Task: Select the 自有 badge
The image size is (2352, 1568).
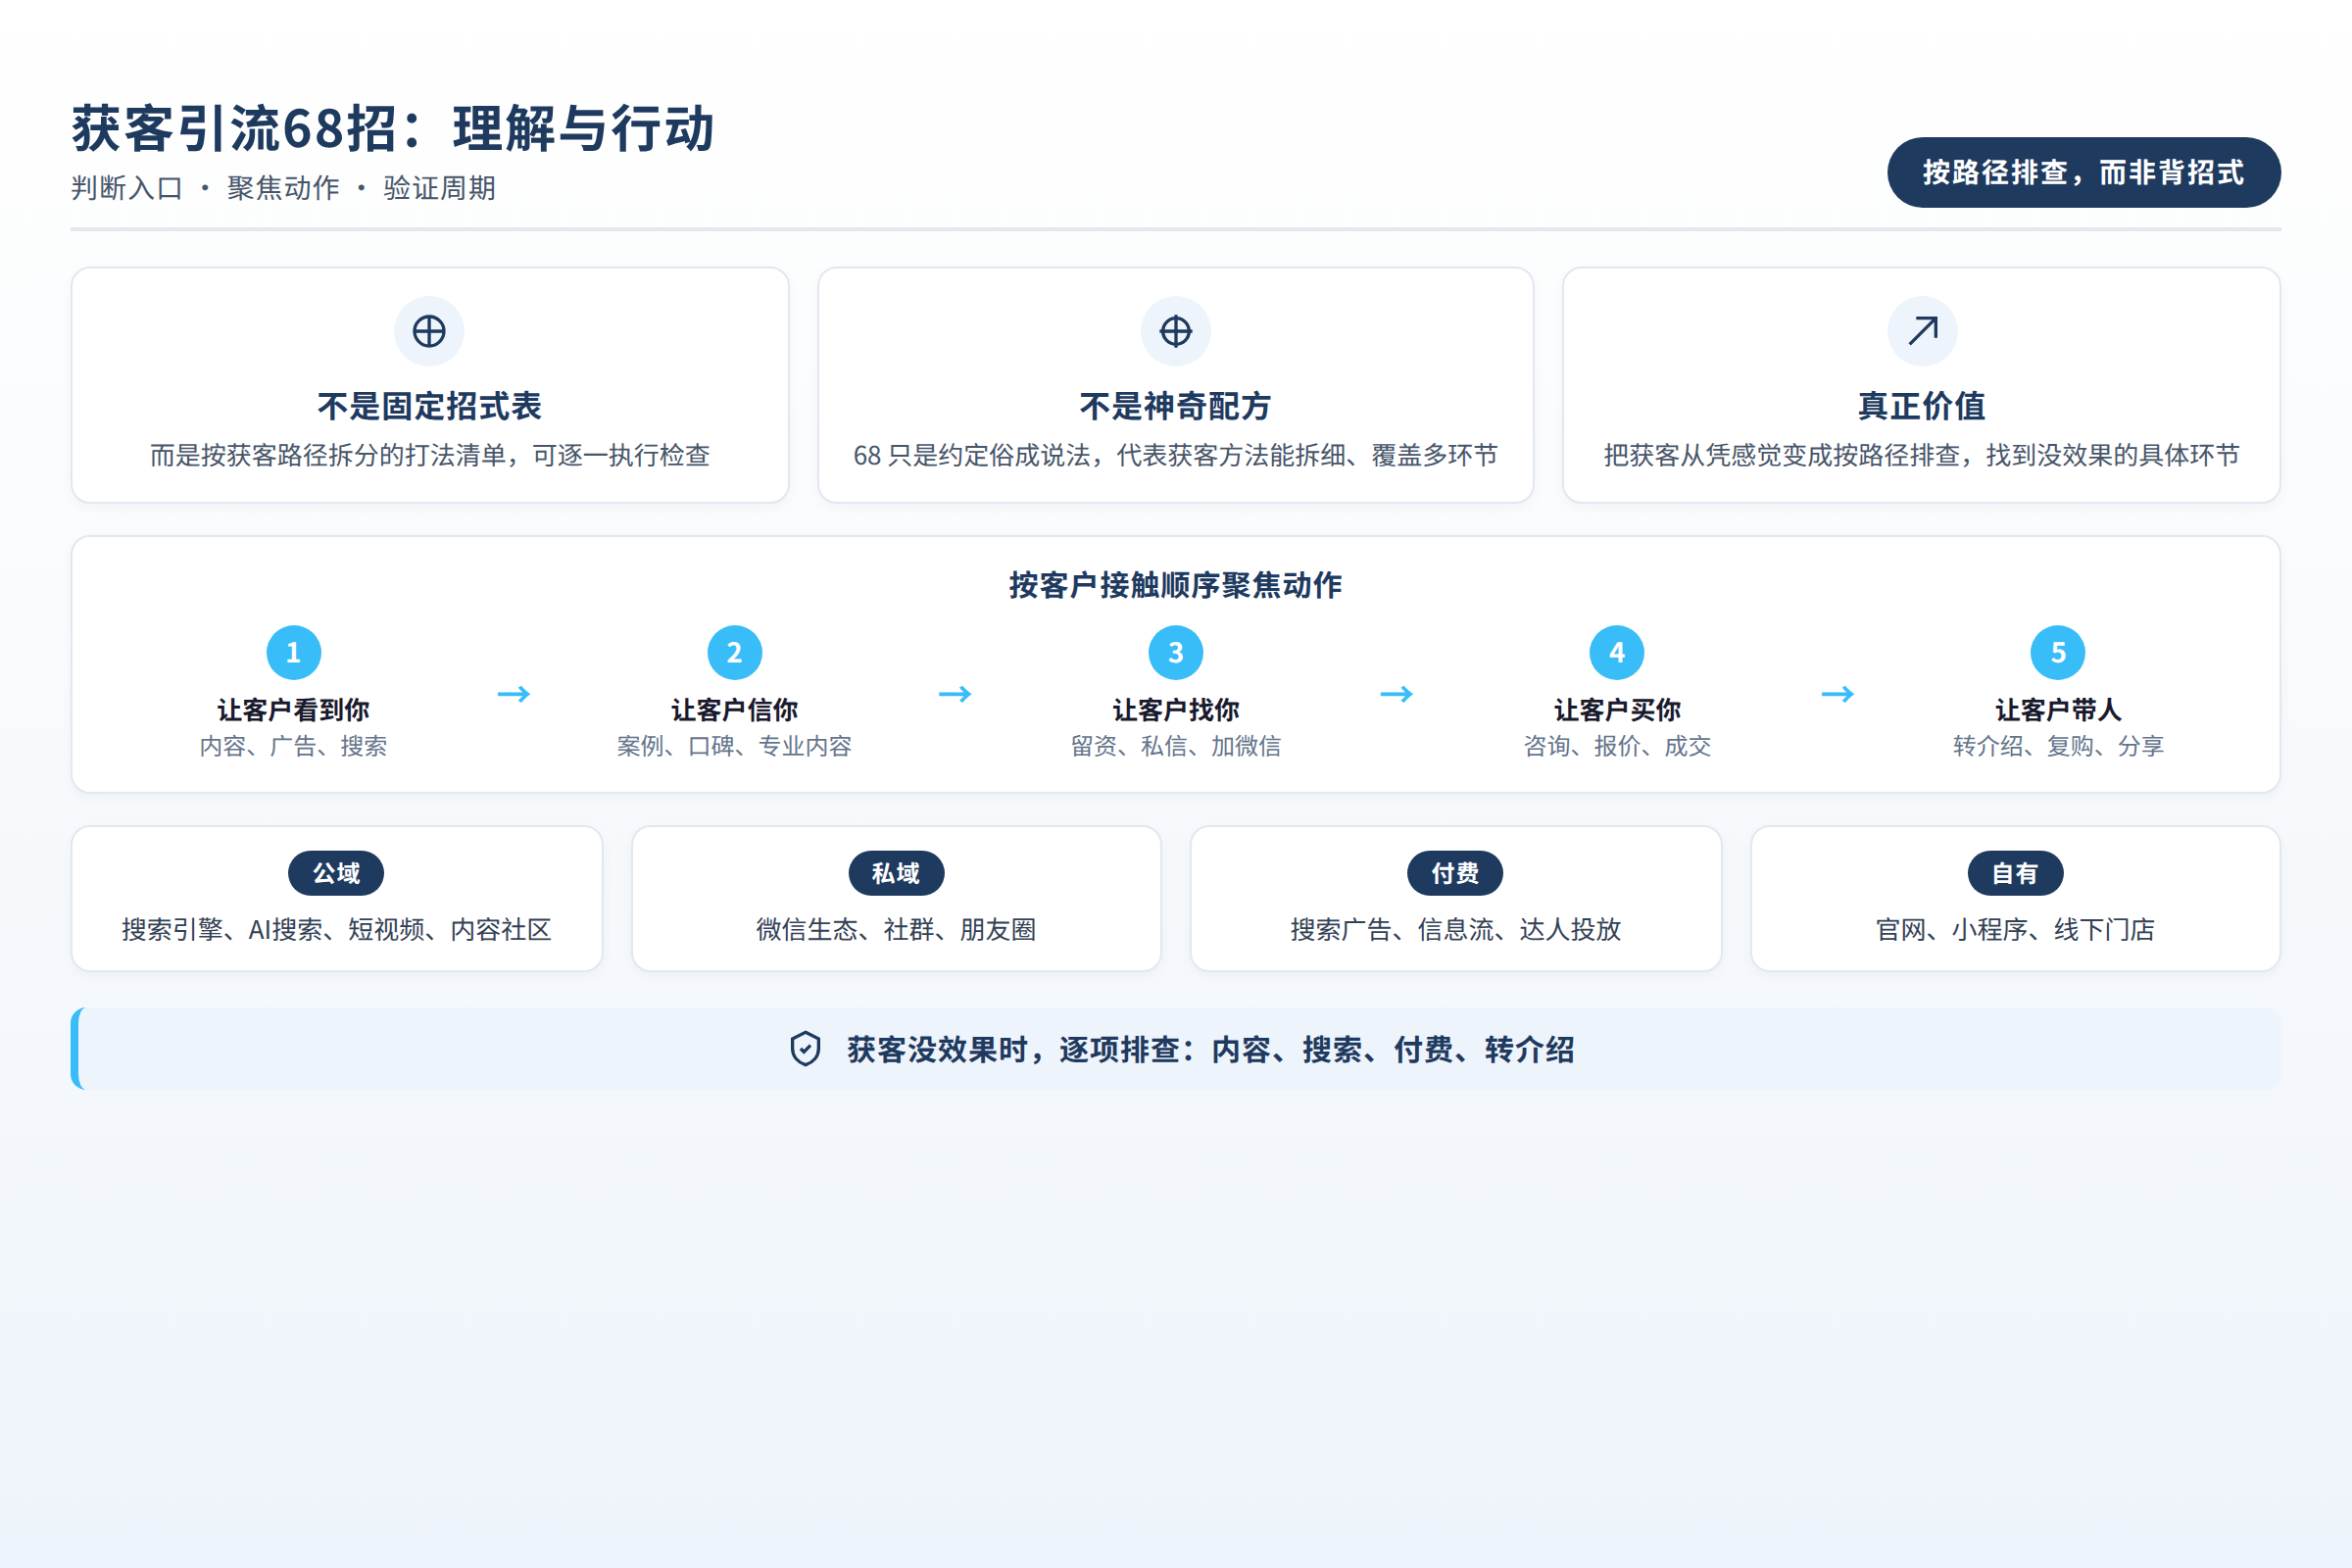Action: 2015,874
